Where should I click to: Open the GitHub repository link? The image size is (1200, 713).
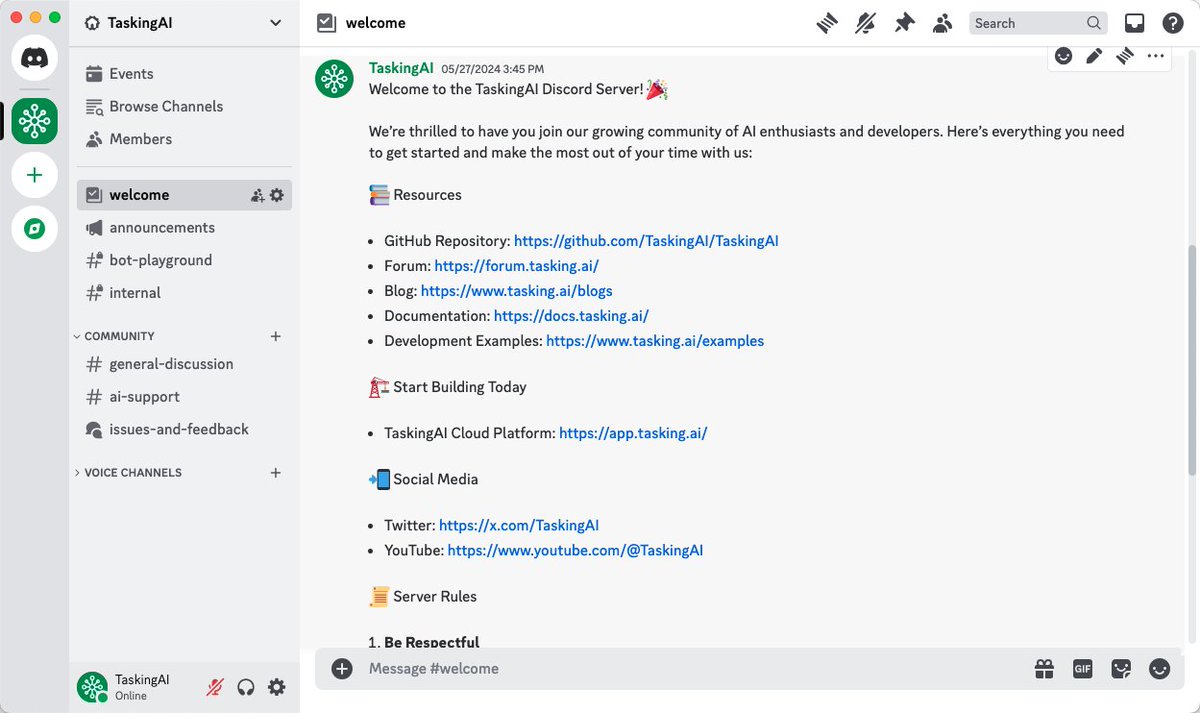click(x=646, y=241)
